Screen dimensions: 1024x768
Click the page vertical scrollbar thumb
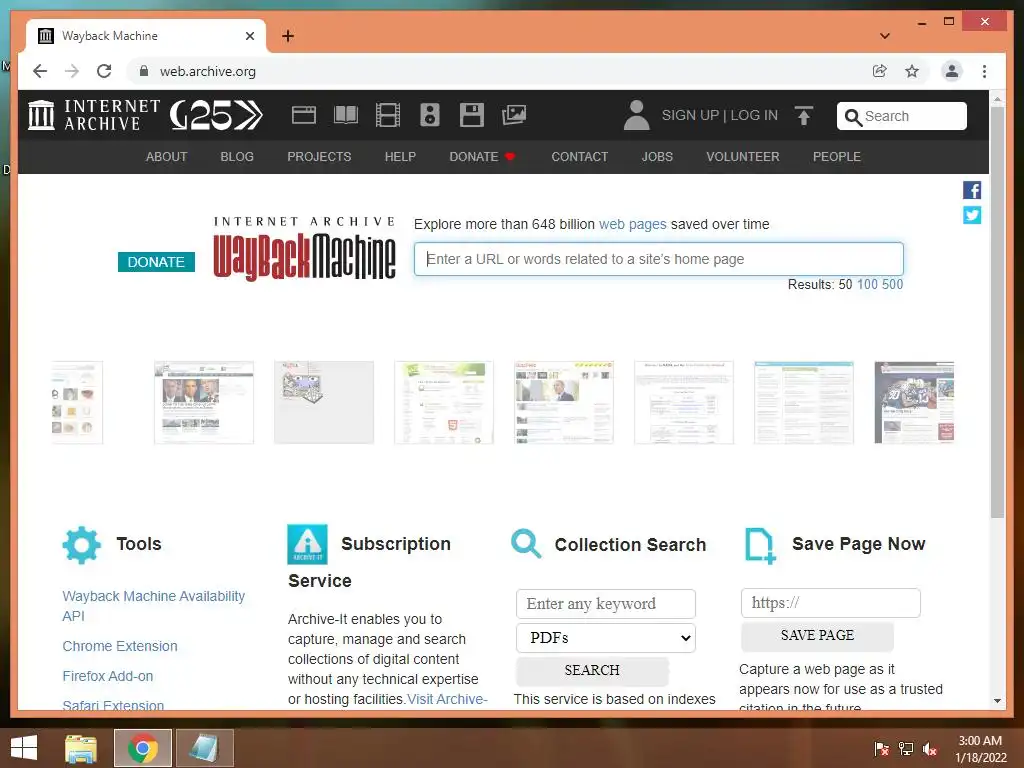(x=997, y=312)
